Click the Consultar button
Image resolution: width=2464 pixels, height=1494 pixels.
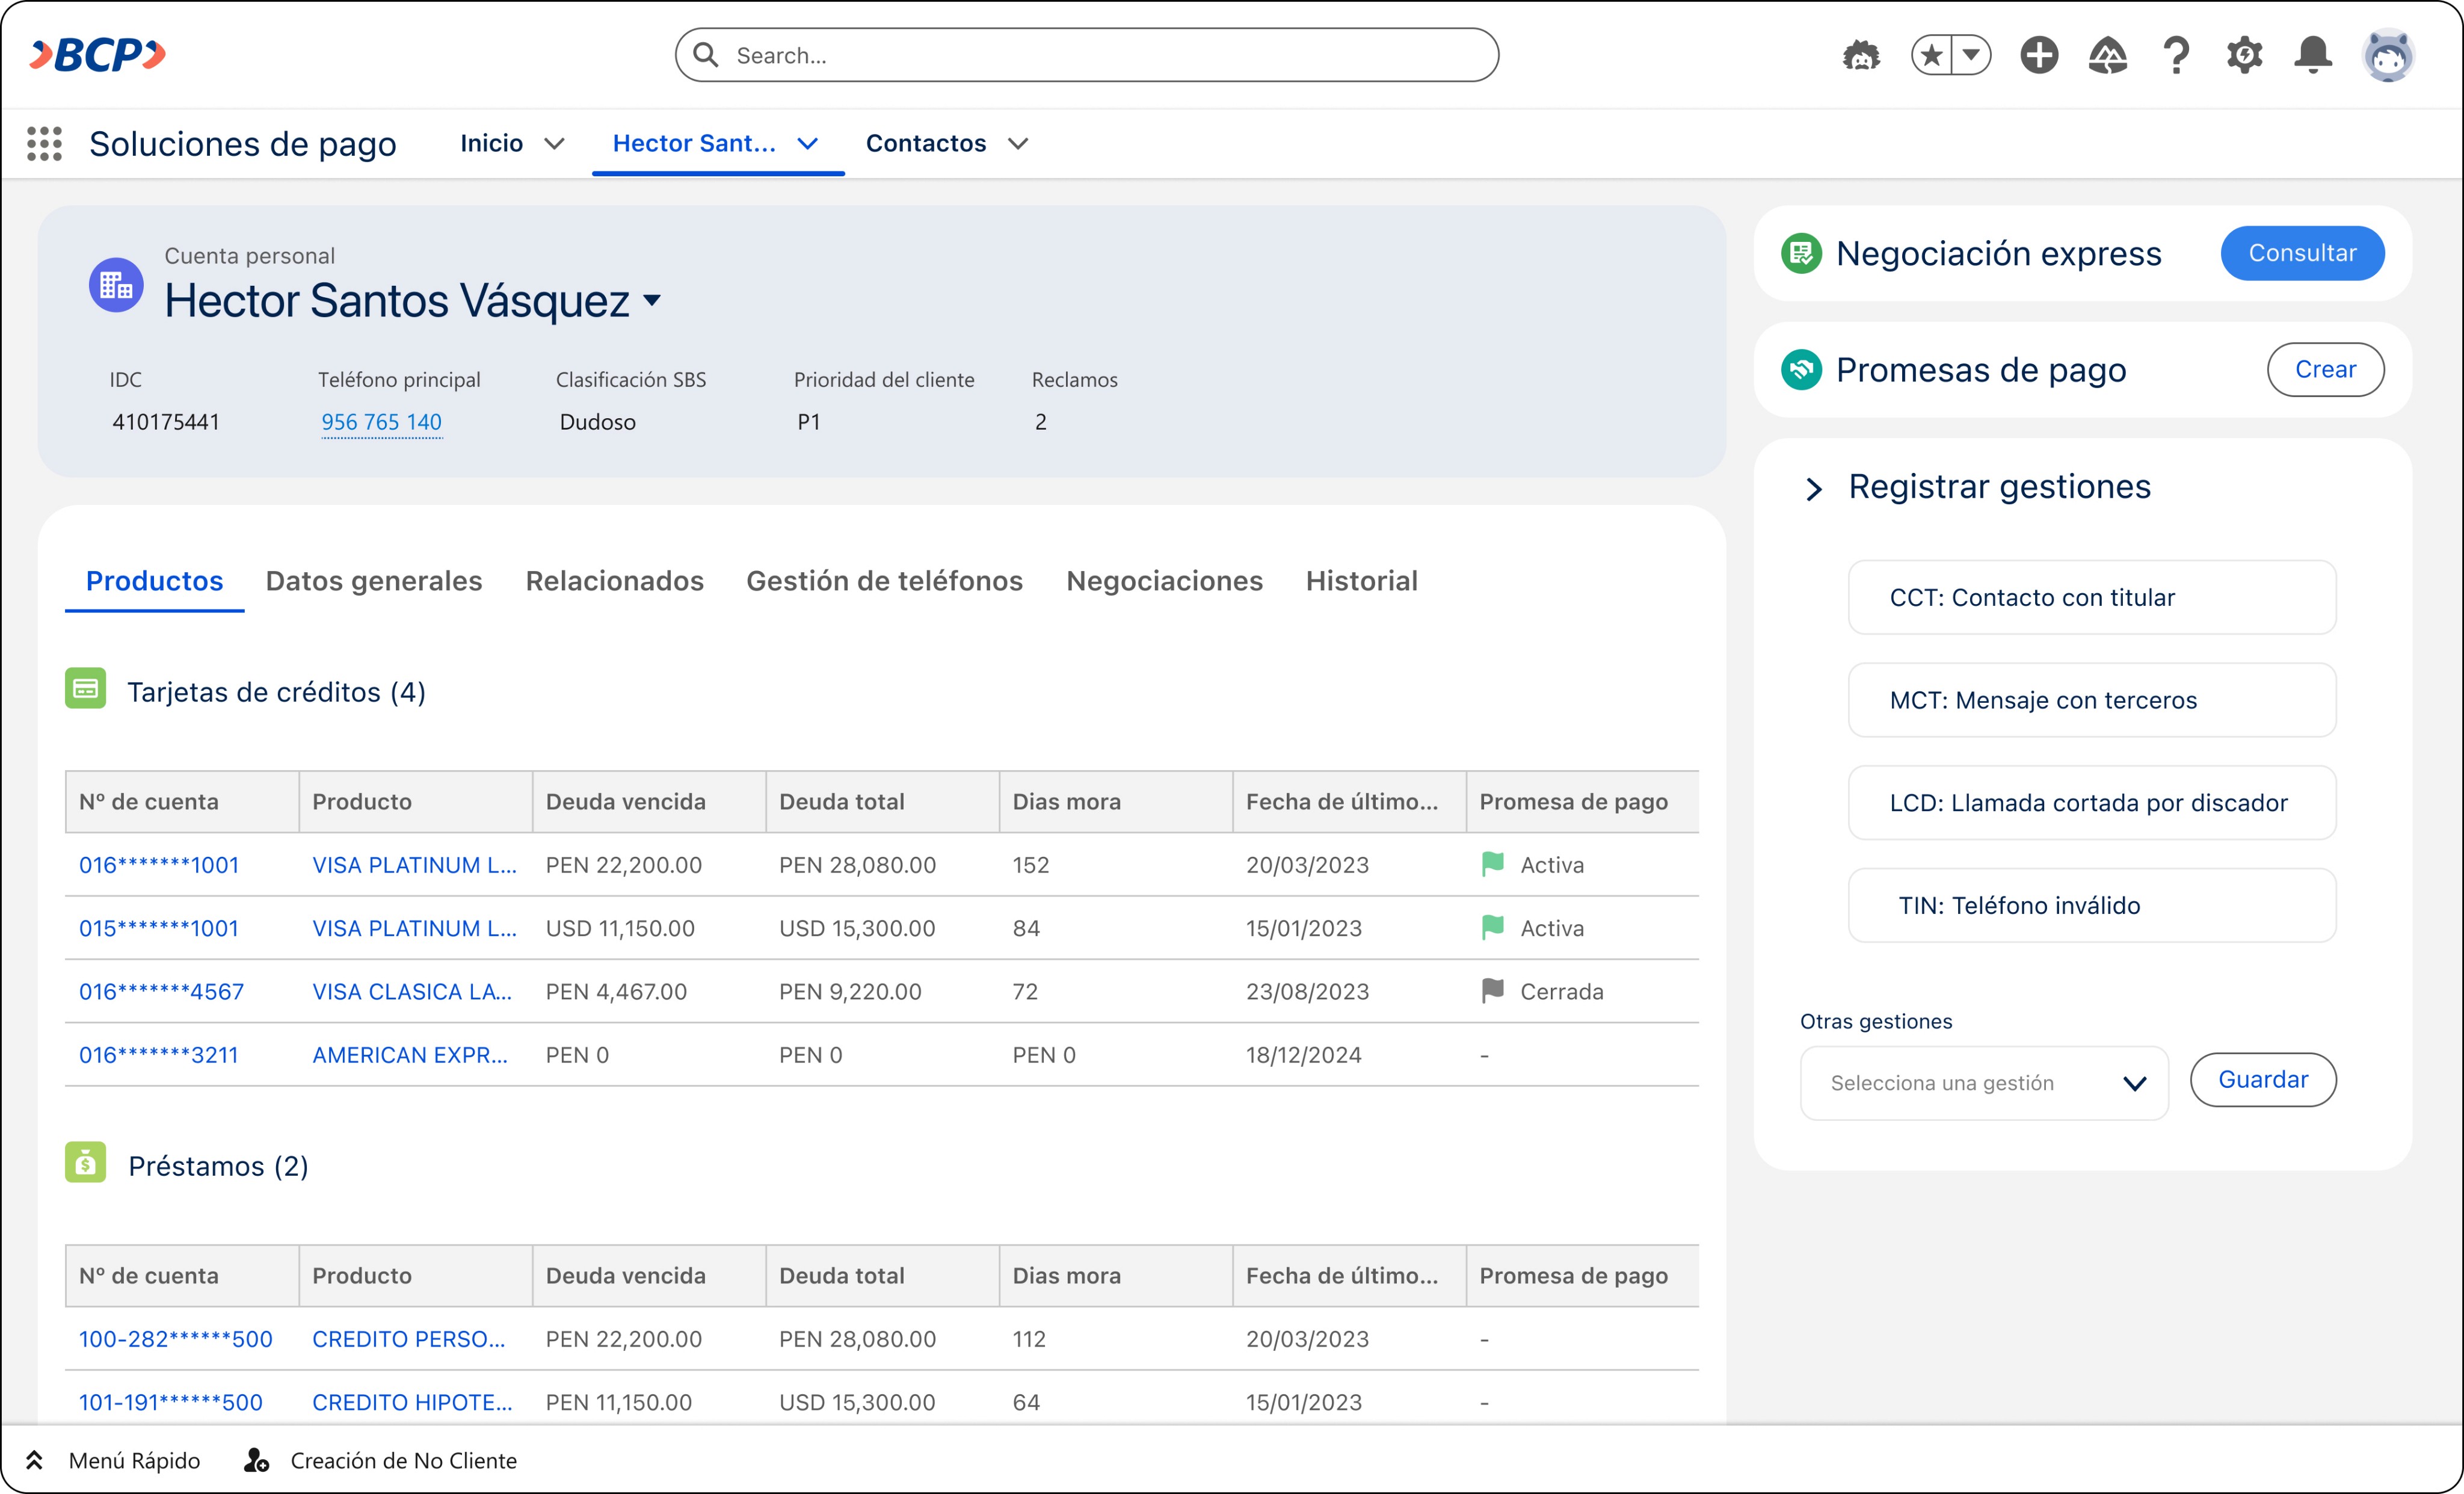(2302, 253)
